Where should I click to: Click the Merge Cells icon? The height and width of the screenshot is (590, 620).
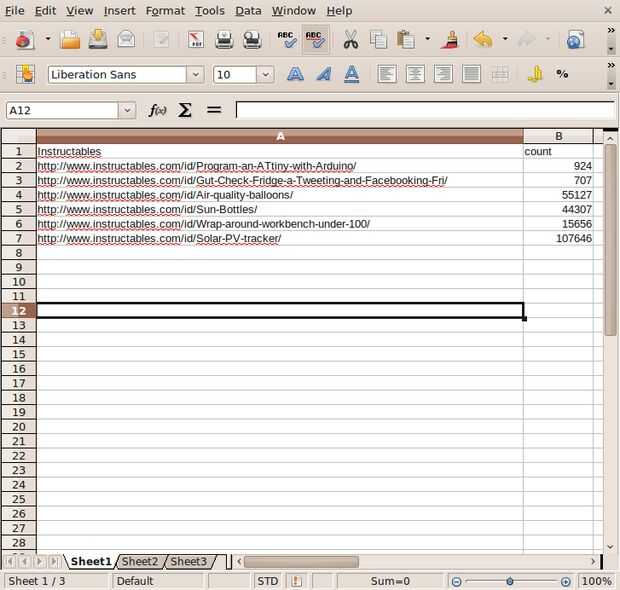[499, 74]
